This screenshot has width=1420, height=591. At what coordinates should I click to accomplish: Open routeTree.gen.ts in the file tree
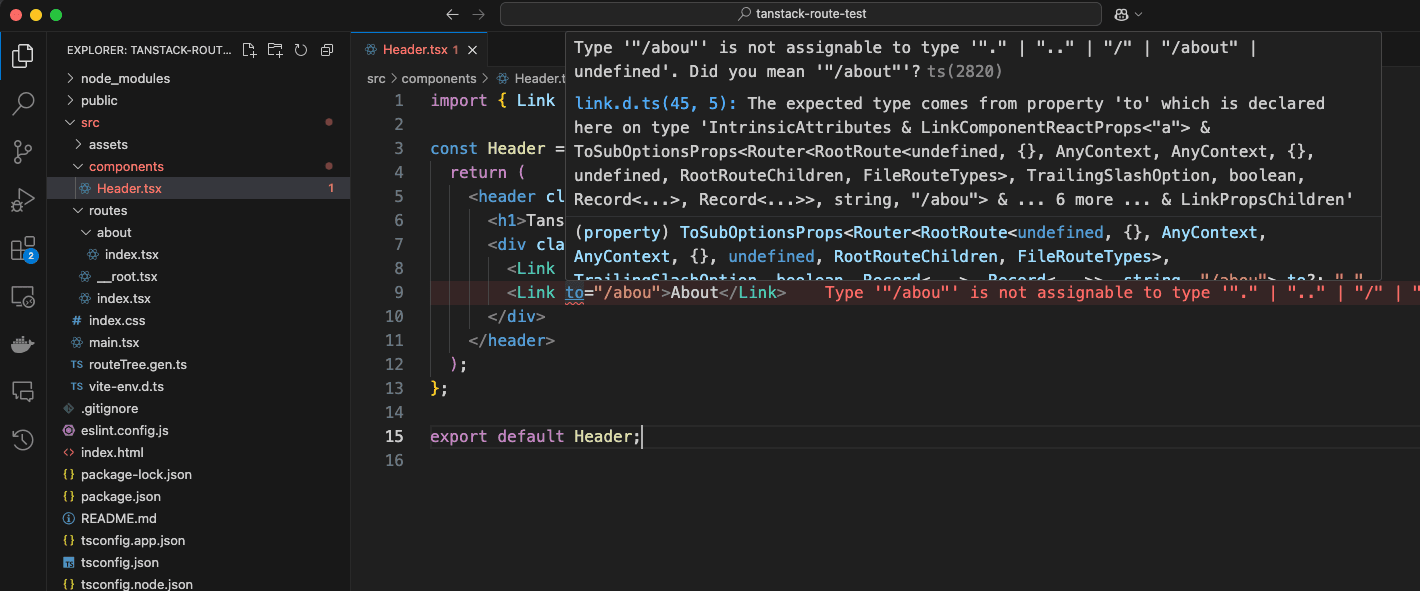coord(137,364)
